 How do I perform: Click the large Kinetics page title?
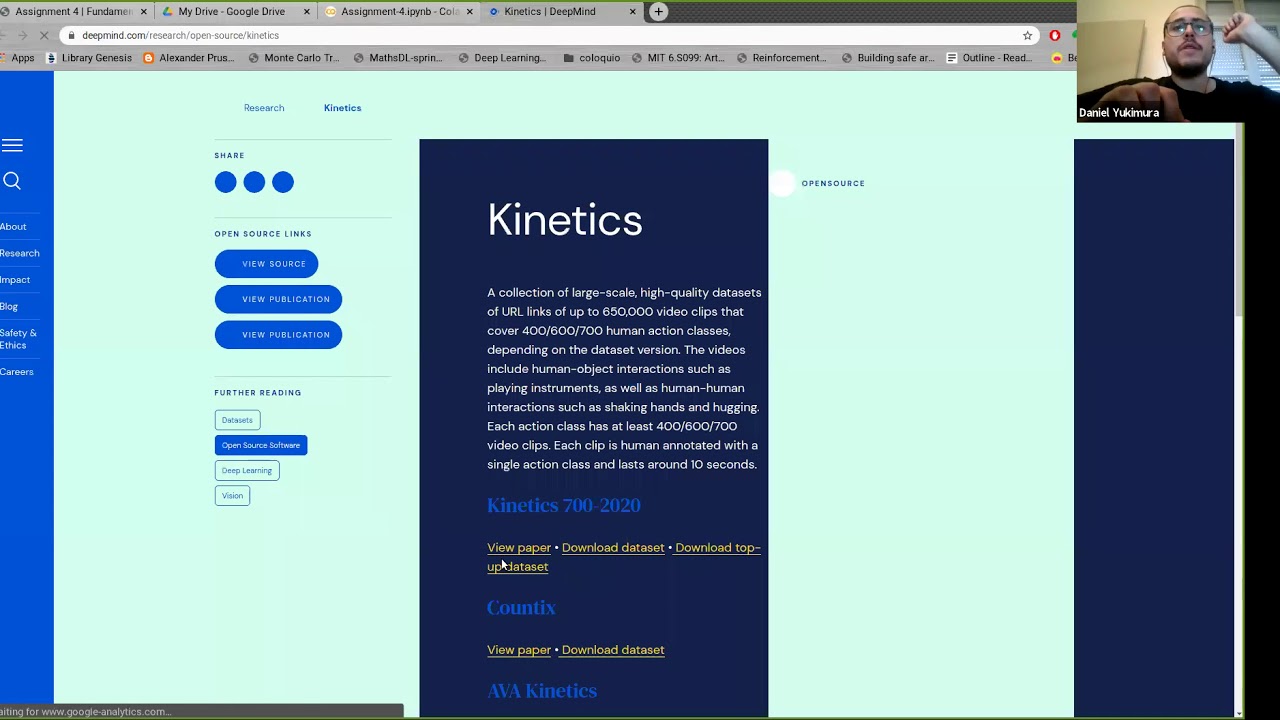564,220
